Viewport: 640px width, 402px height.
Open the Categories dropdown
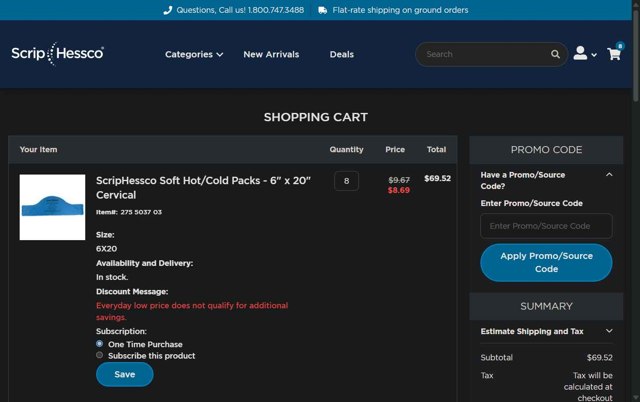pos(194,54)
